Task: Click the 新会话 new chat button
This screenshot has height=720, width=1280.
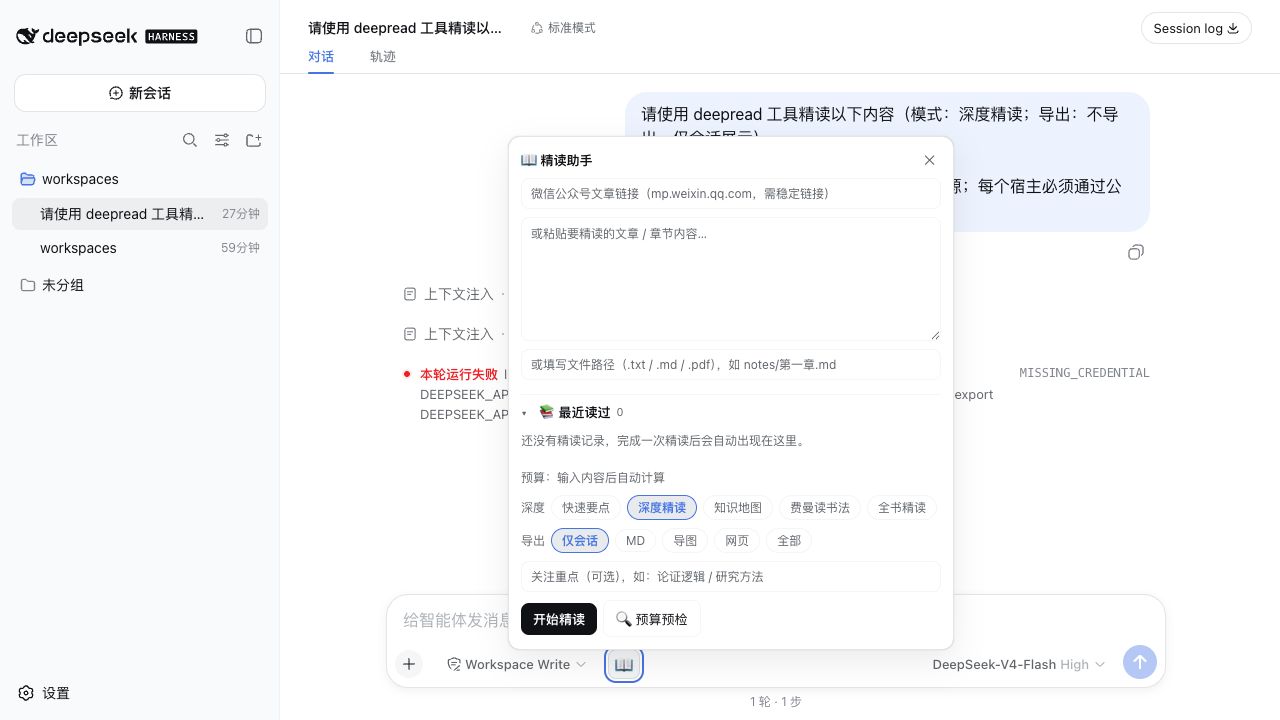Action: click(x=140, y=93)
